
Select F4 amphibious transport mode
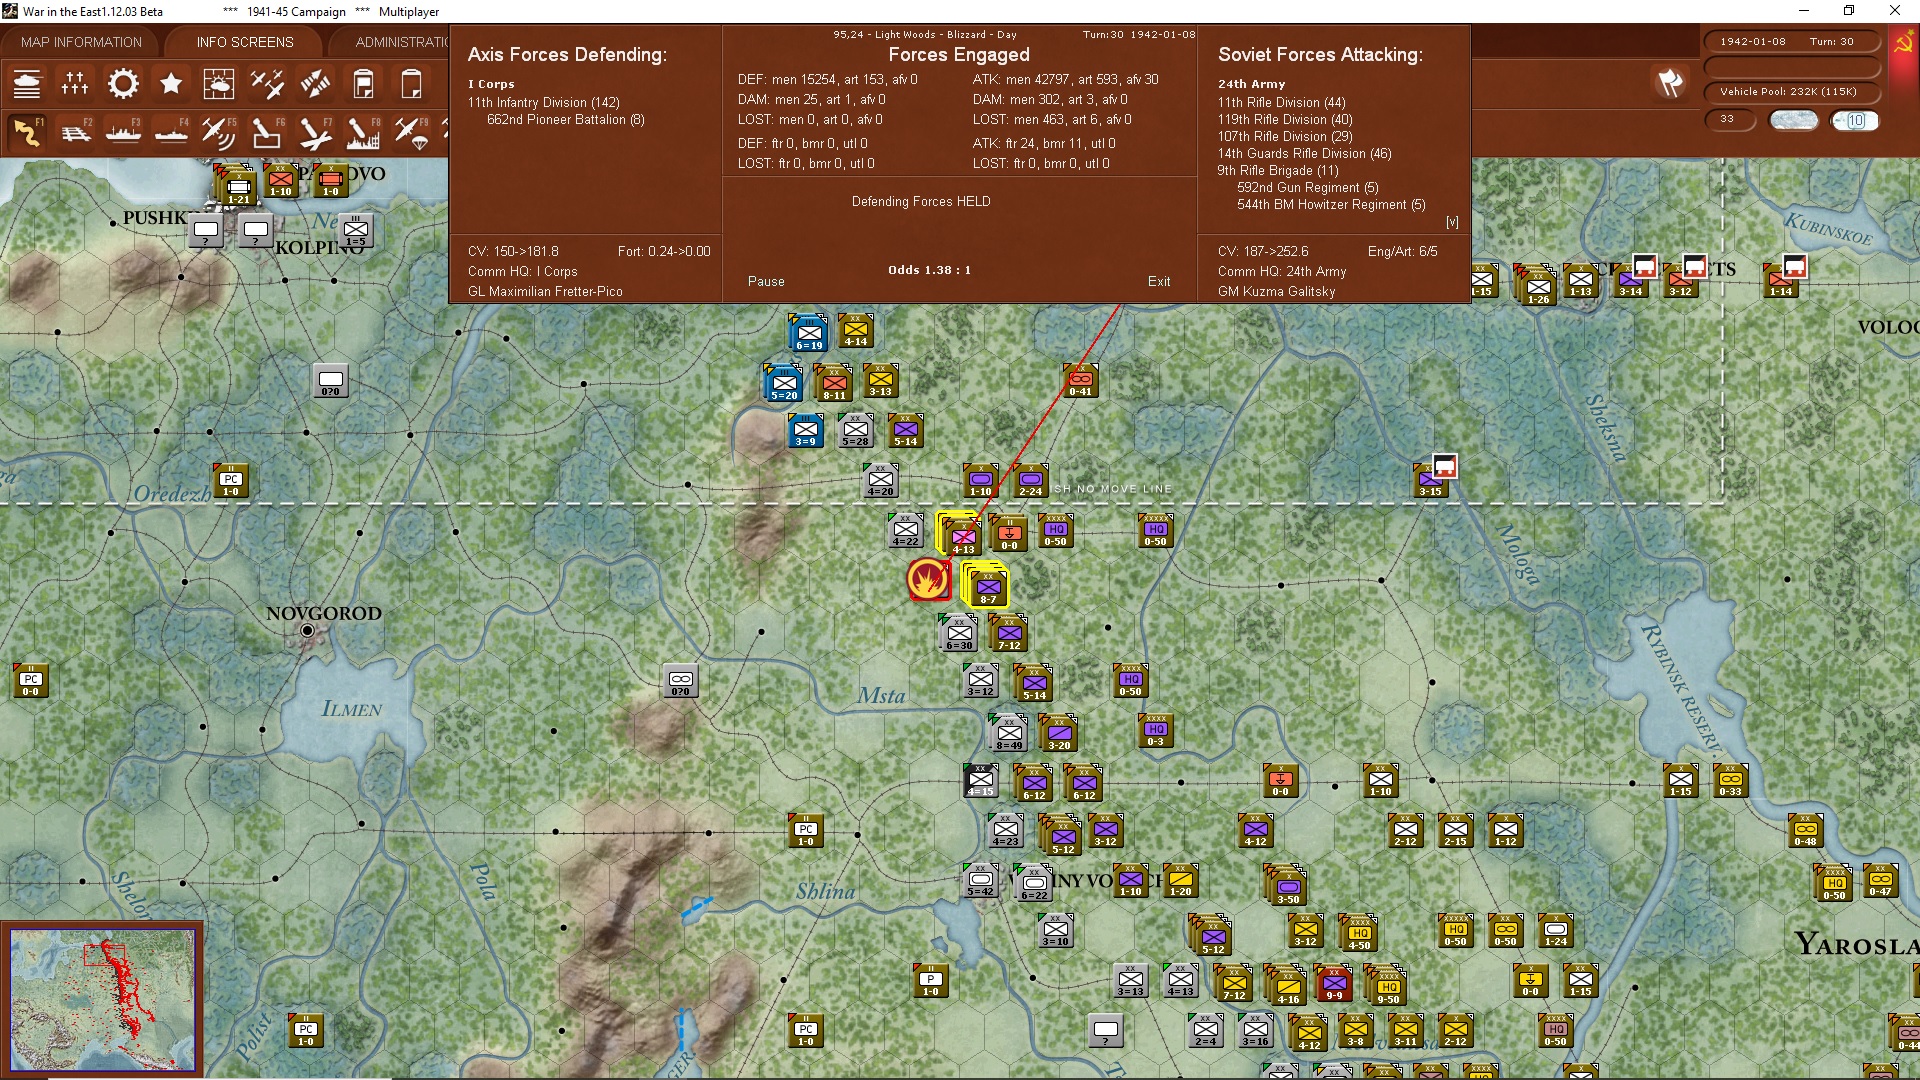coord(171,132)
